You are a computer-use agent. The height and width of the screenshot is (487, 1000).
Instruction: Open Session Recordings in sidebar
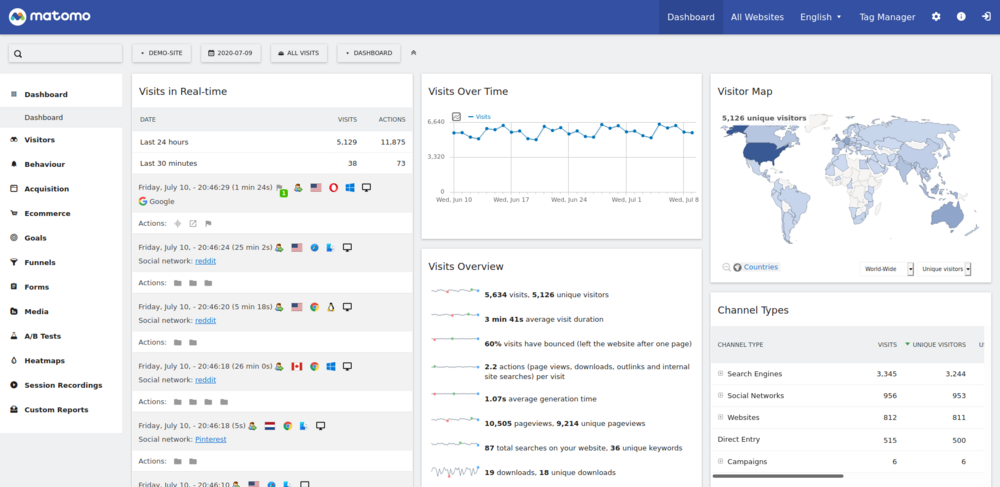coord(61,385)
